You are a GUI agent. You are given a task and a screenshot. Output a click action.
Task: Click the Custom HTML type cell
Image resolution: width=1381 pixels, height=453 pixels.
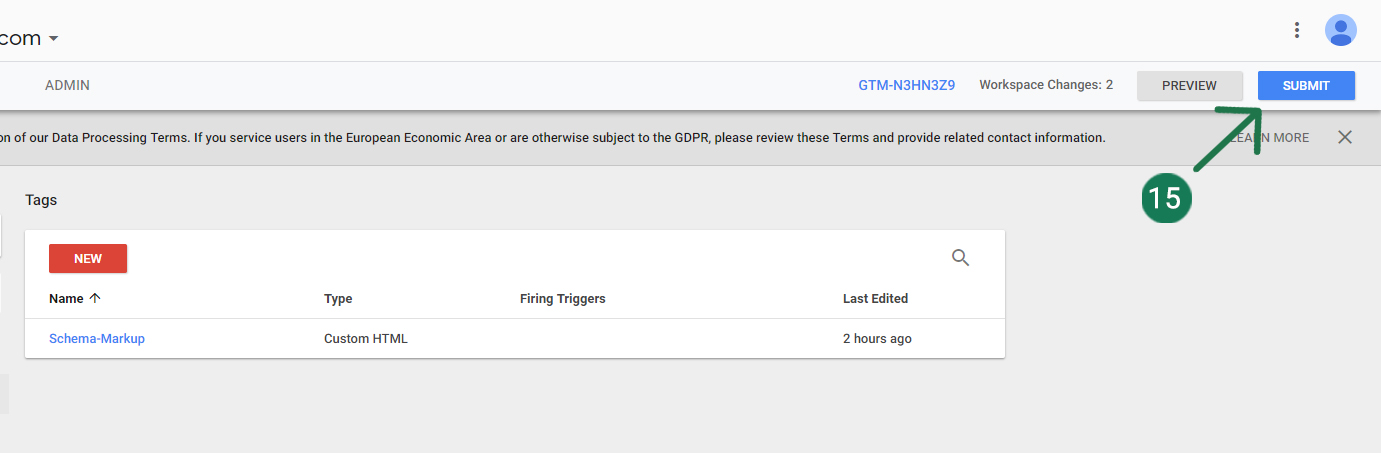pos(366,339)
